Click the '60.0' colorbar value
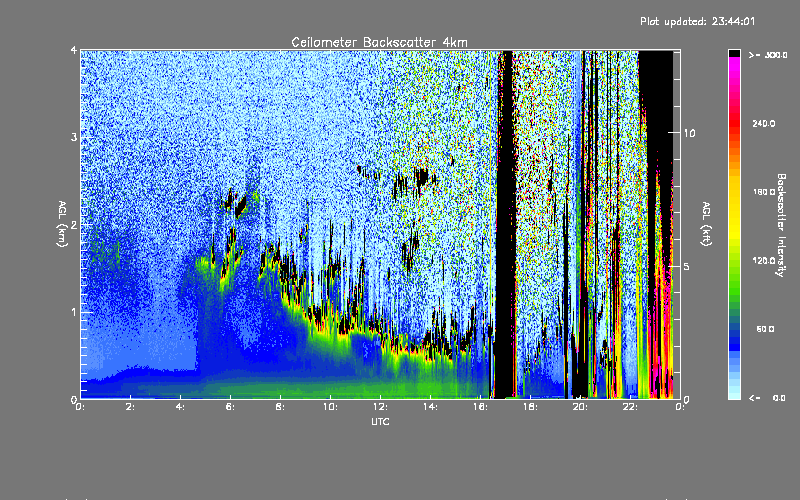The width and height of the screenshot is (800, 500). [765, 329]
